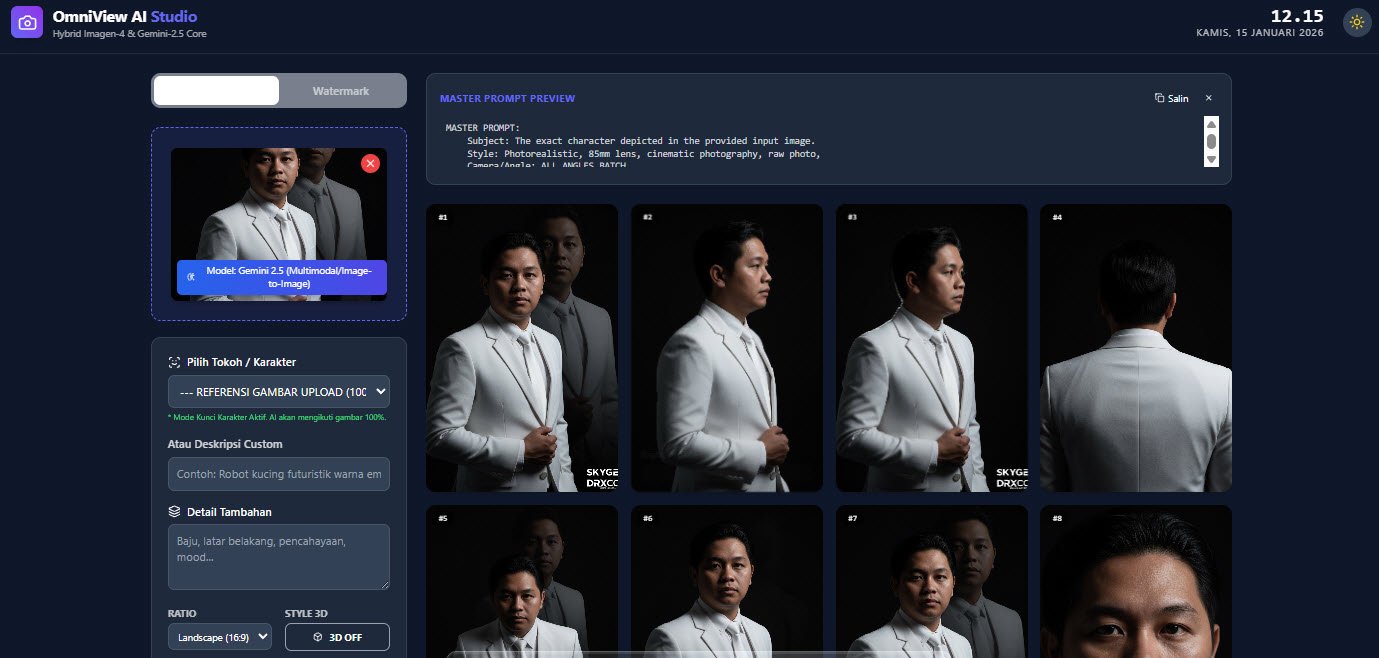Open generated image #5
Screen dimensions: 1379x658
[522, 581]
